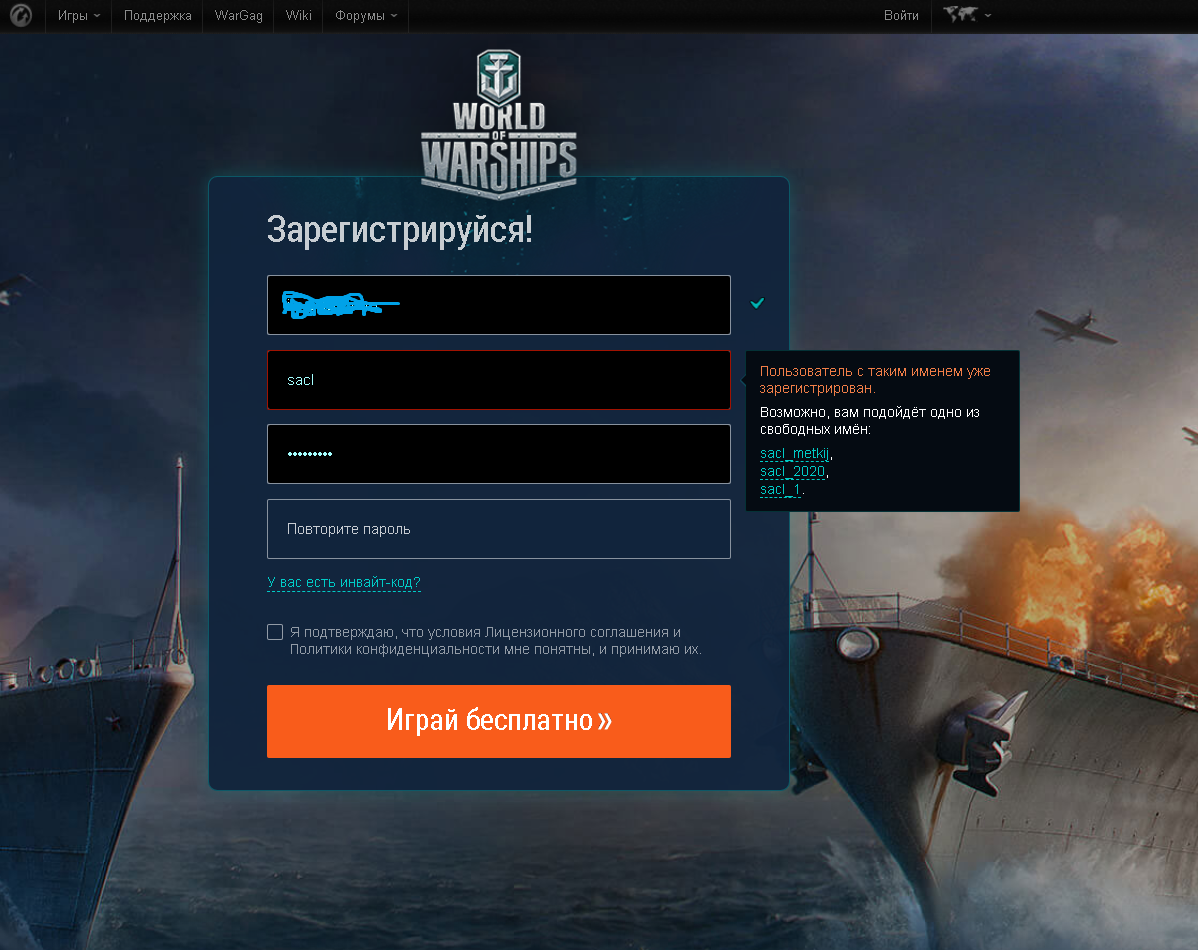Click the Войти sign-in link
1198x950 pixels.
click(x=901, y=15)
